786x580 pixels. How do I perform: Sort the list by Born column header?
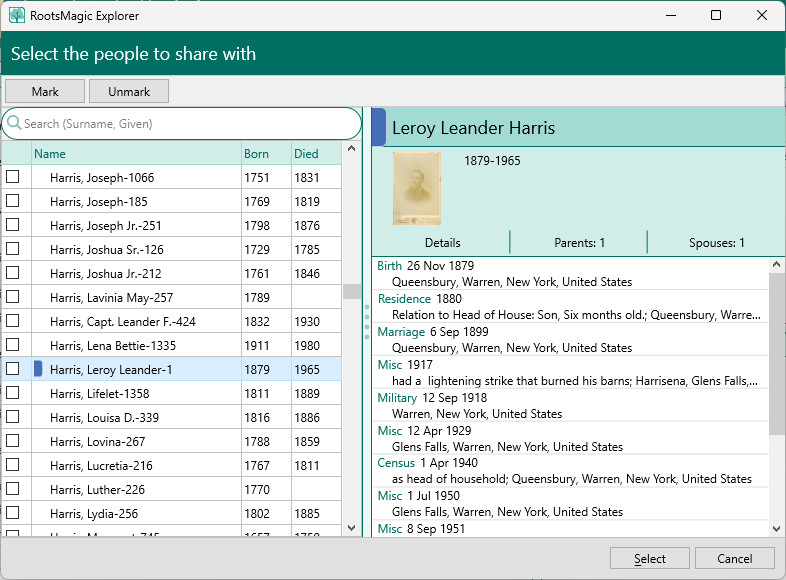coord(257,154)
